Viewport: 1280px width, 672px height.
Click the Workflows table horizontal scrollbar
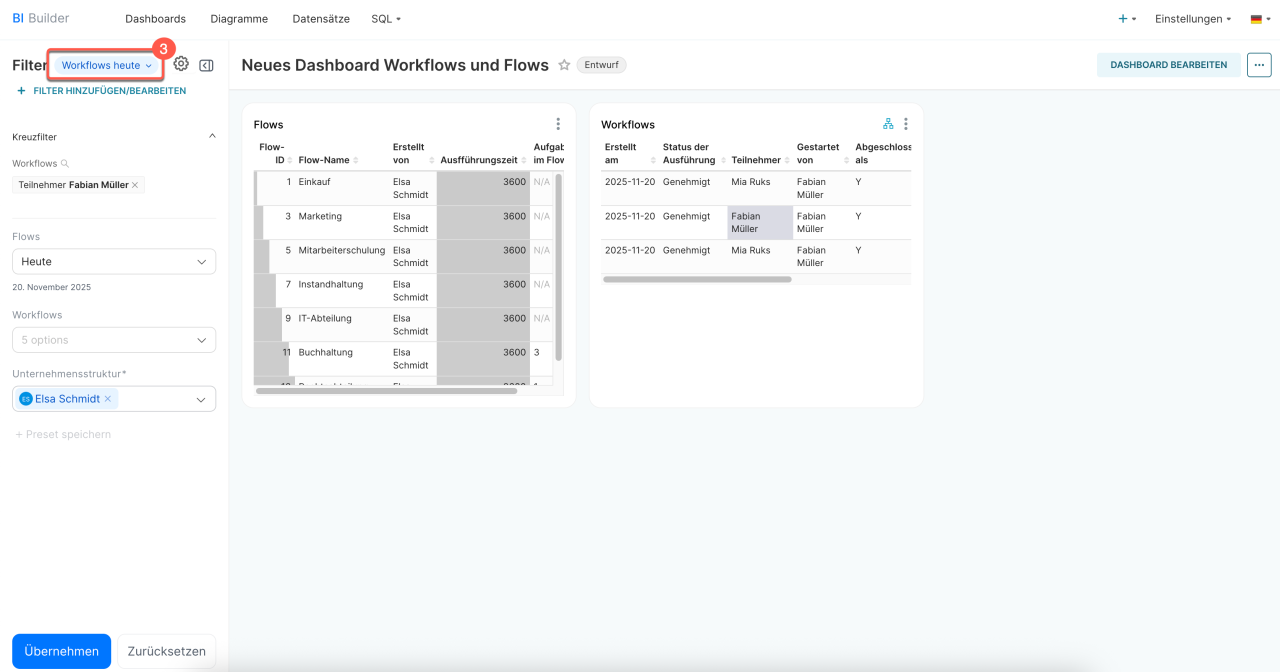pyautogui.click(x=697, y=279)
